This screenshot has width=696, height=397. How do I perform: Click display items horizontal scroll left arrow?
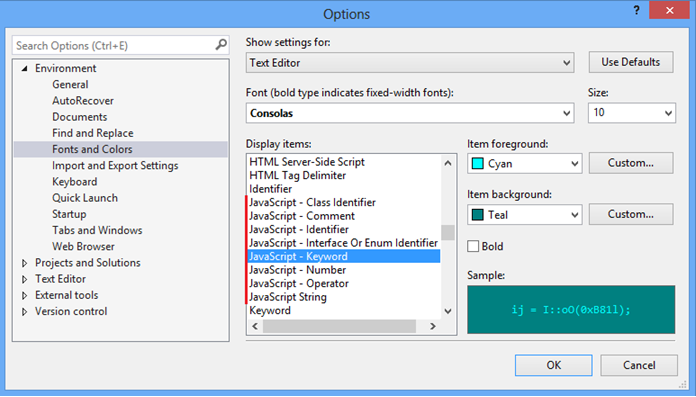[x=255, y=326]
